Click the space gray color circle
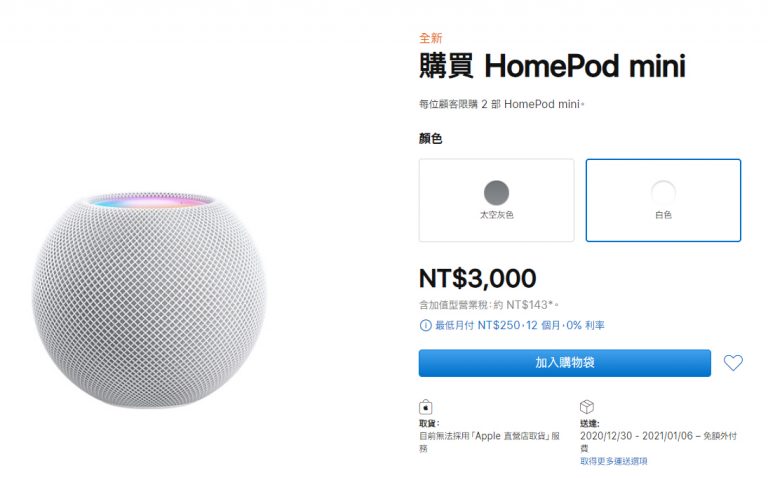This screenshot has width=768, height=478. (496, 192)
